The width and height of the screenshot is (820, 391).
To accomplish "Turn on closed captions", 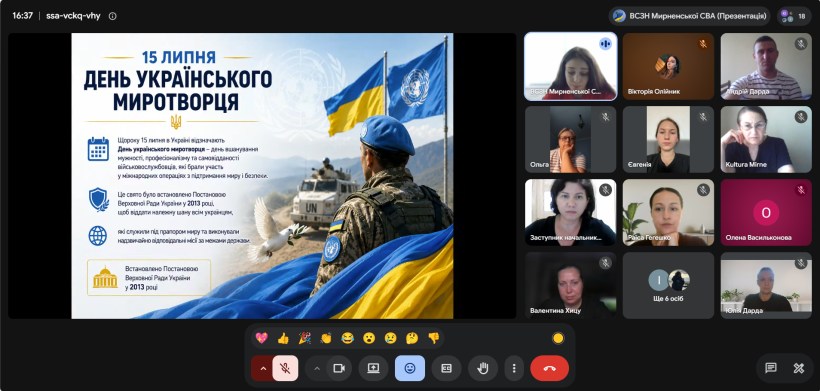I will tap(446, 368).
